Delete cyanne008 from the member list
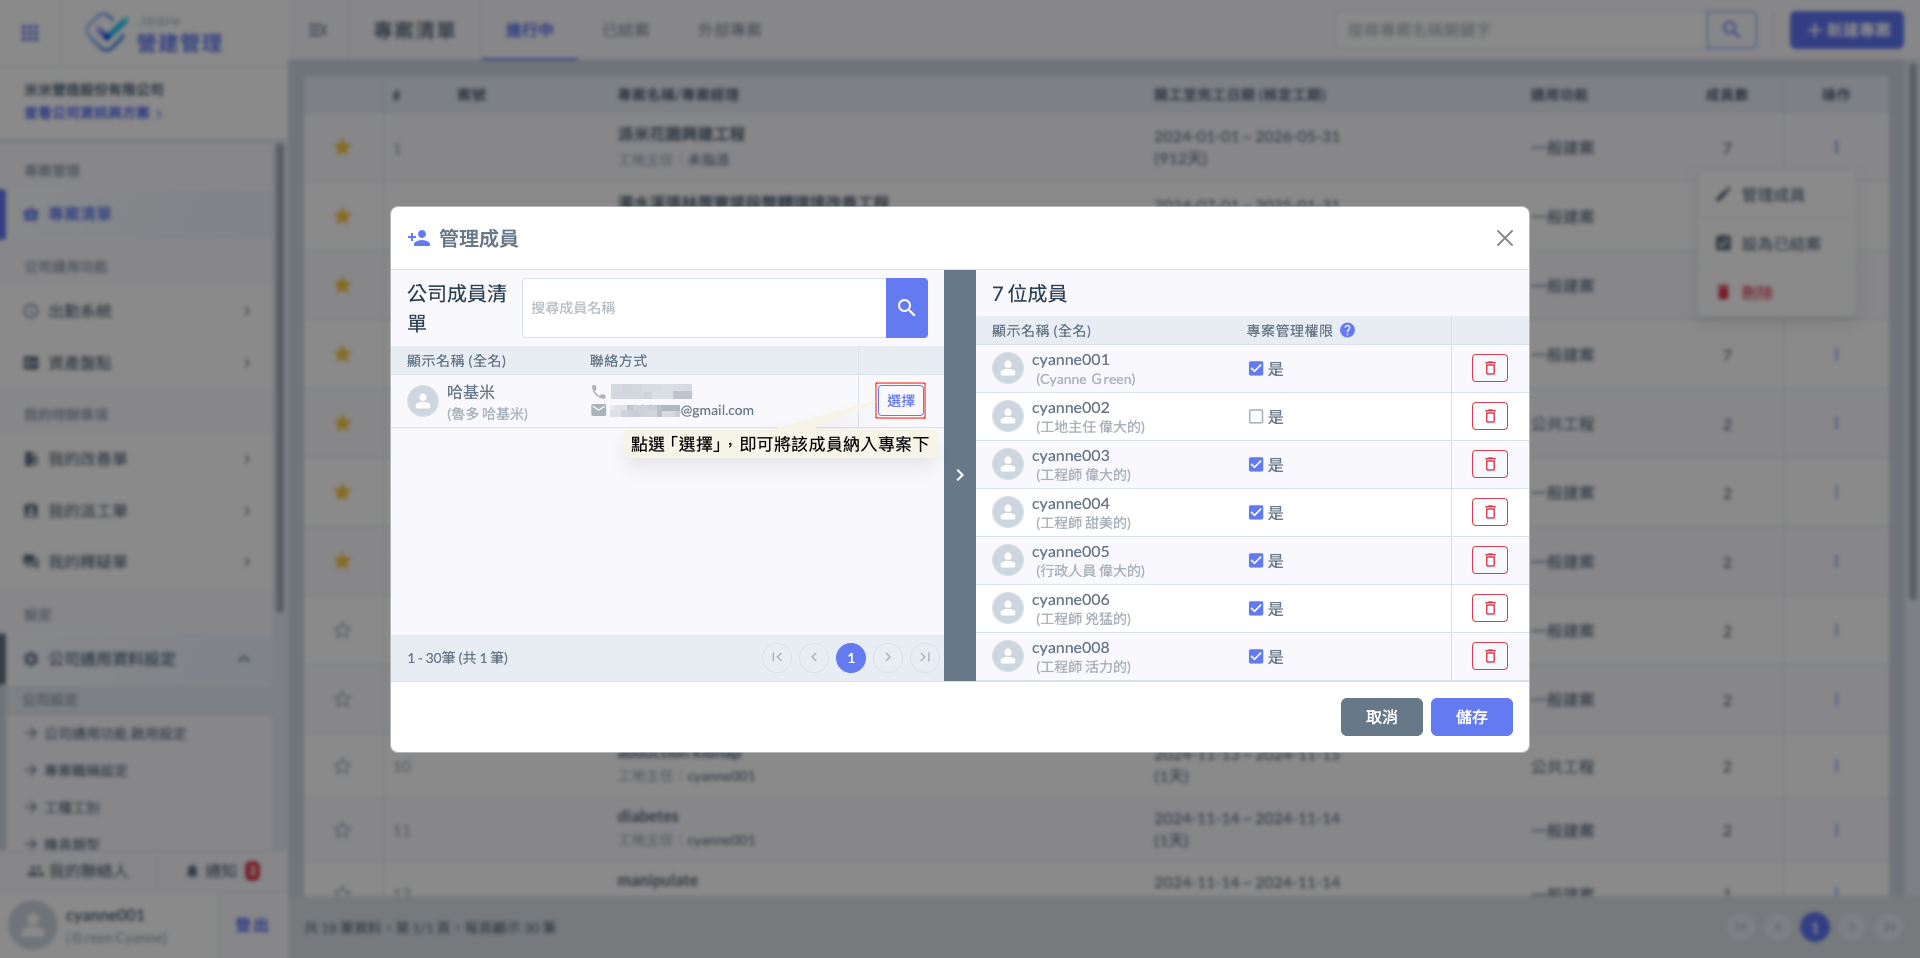Image resolution: width=1920 pixels, height=958 pixels. (x=1489, y=657)
